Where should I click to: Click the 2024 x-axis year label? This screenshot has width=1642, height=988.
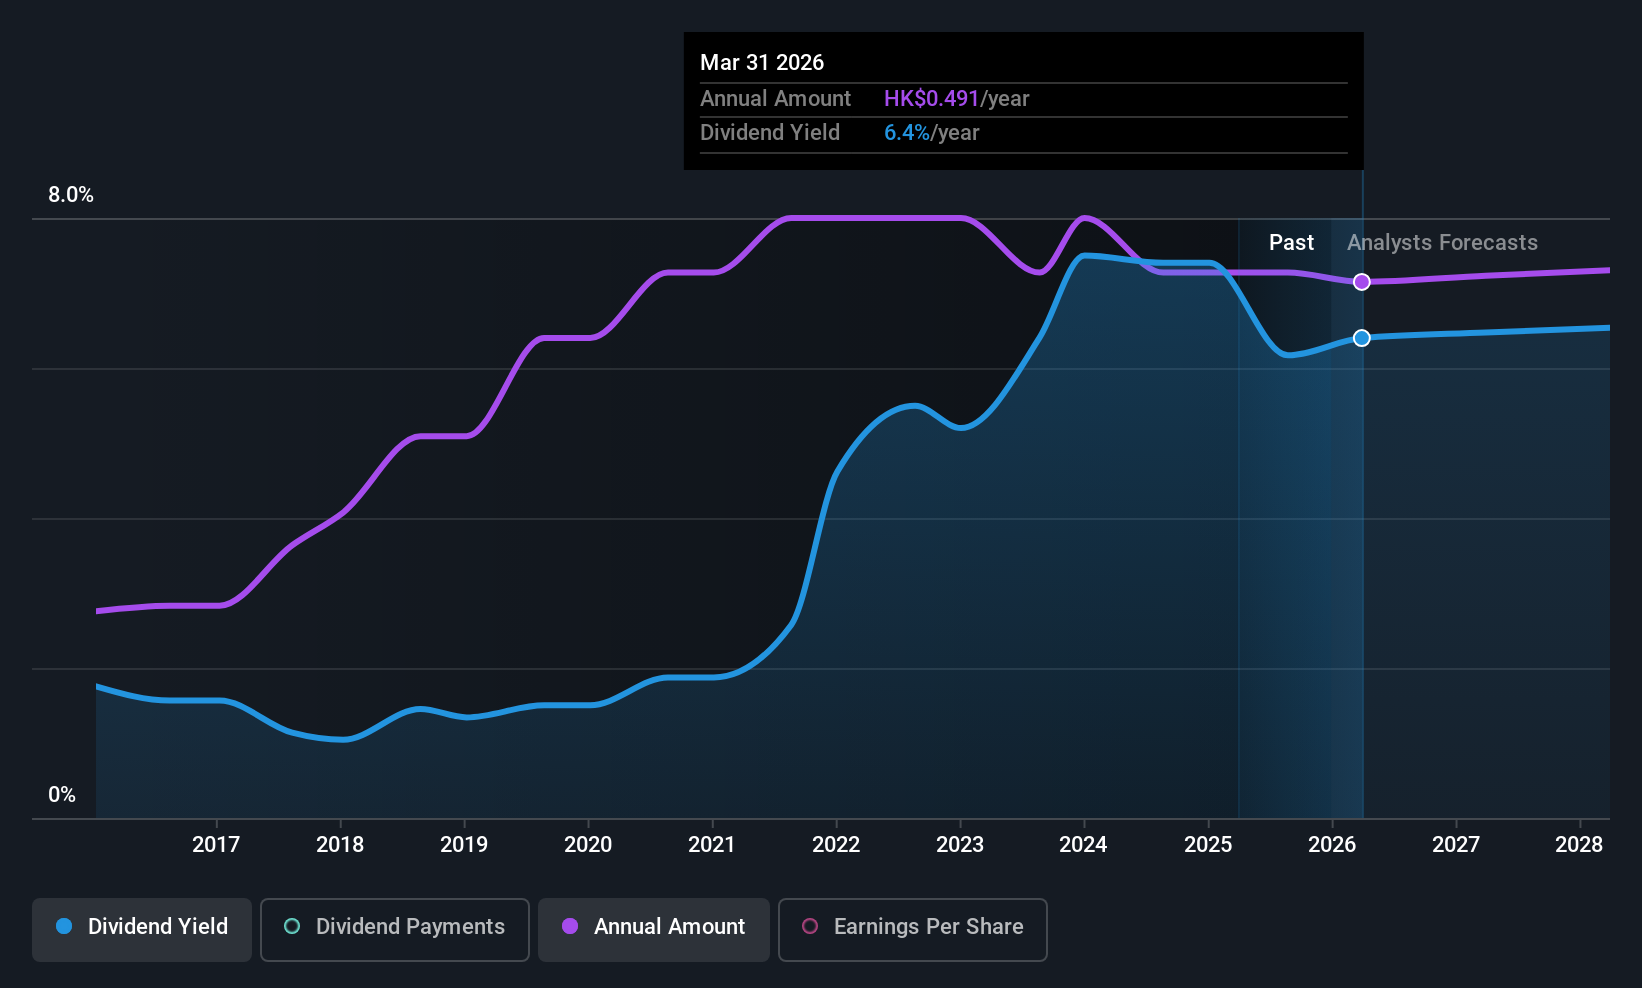click(x=1083, y=844)
